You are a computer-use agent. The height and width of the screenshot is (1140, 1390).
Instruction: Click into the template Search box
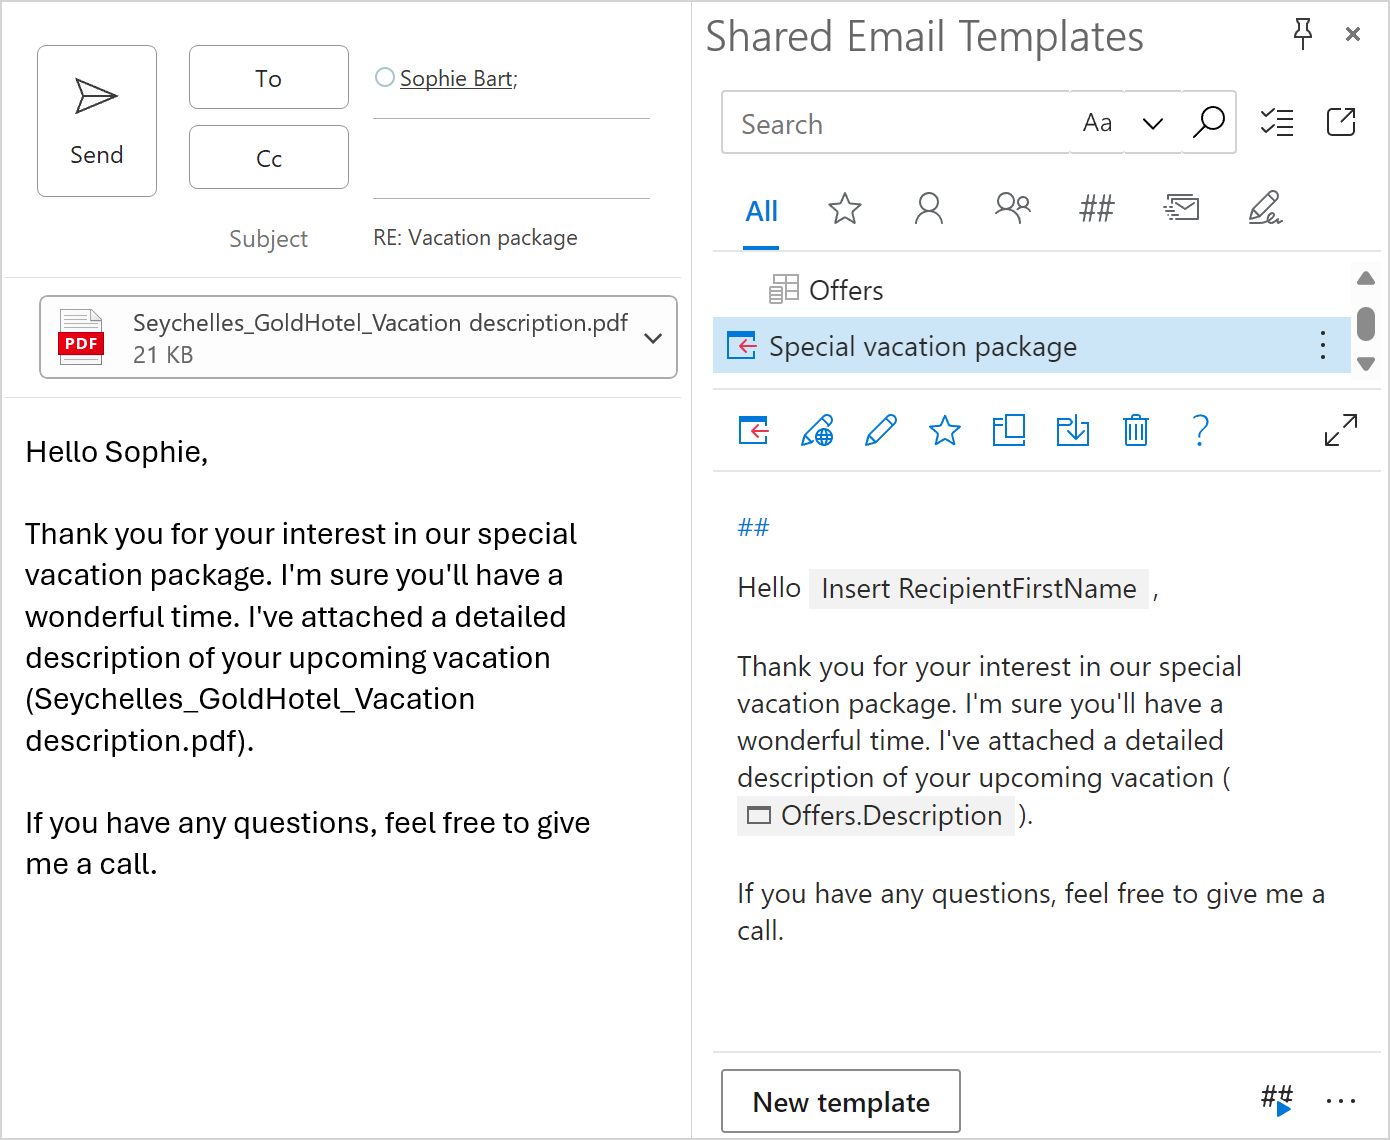[x=895, y=123]
